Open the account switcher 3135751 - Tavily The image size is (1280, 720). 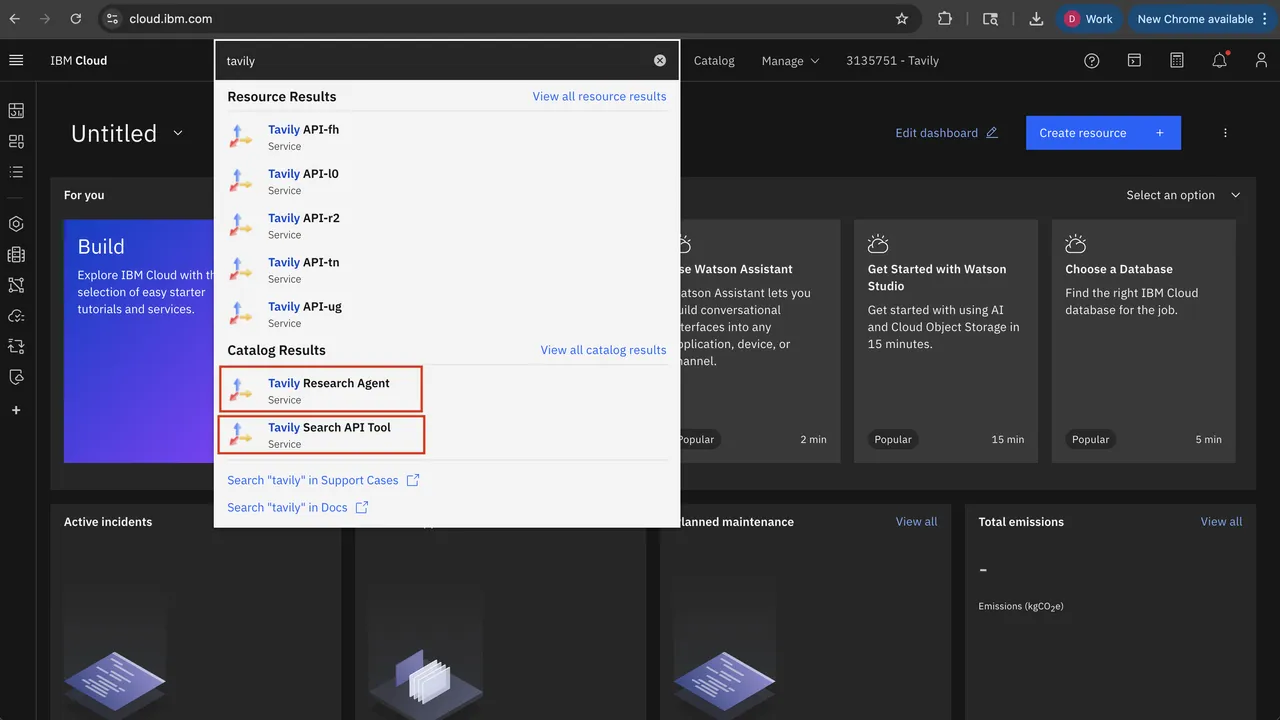point(892,60)
